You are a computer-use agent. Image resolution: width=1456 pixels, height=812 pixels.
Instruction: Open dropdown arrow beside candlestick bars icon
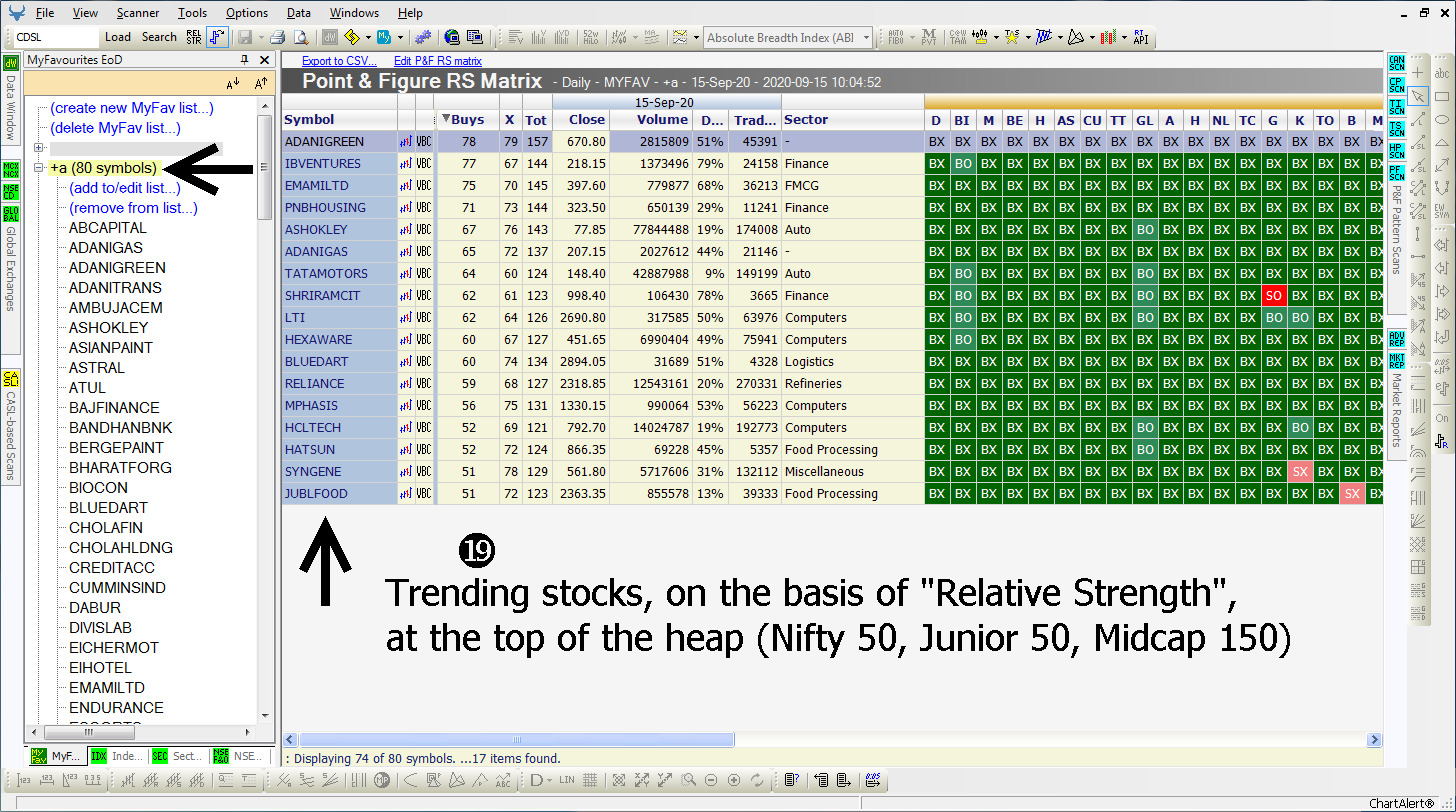[x=1122, y=37]
